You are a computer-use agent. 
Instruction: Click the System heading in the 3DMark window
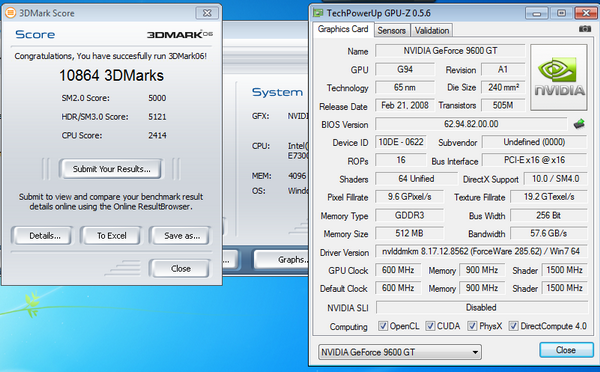click(277, 92)
